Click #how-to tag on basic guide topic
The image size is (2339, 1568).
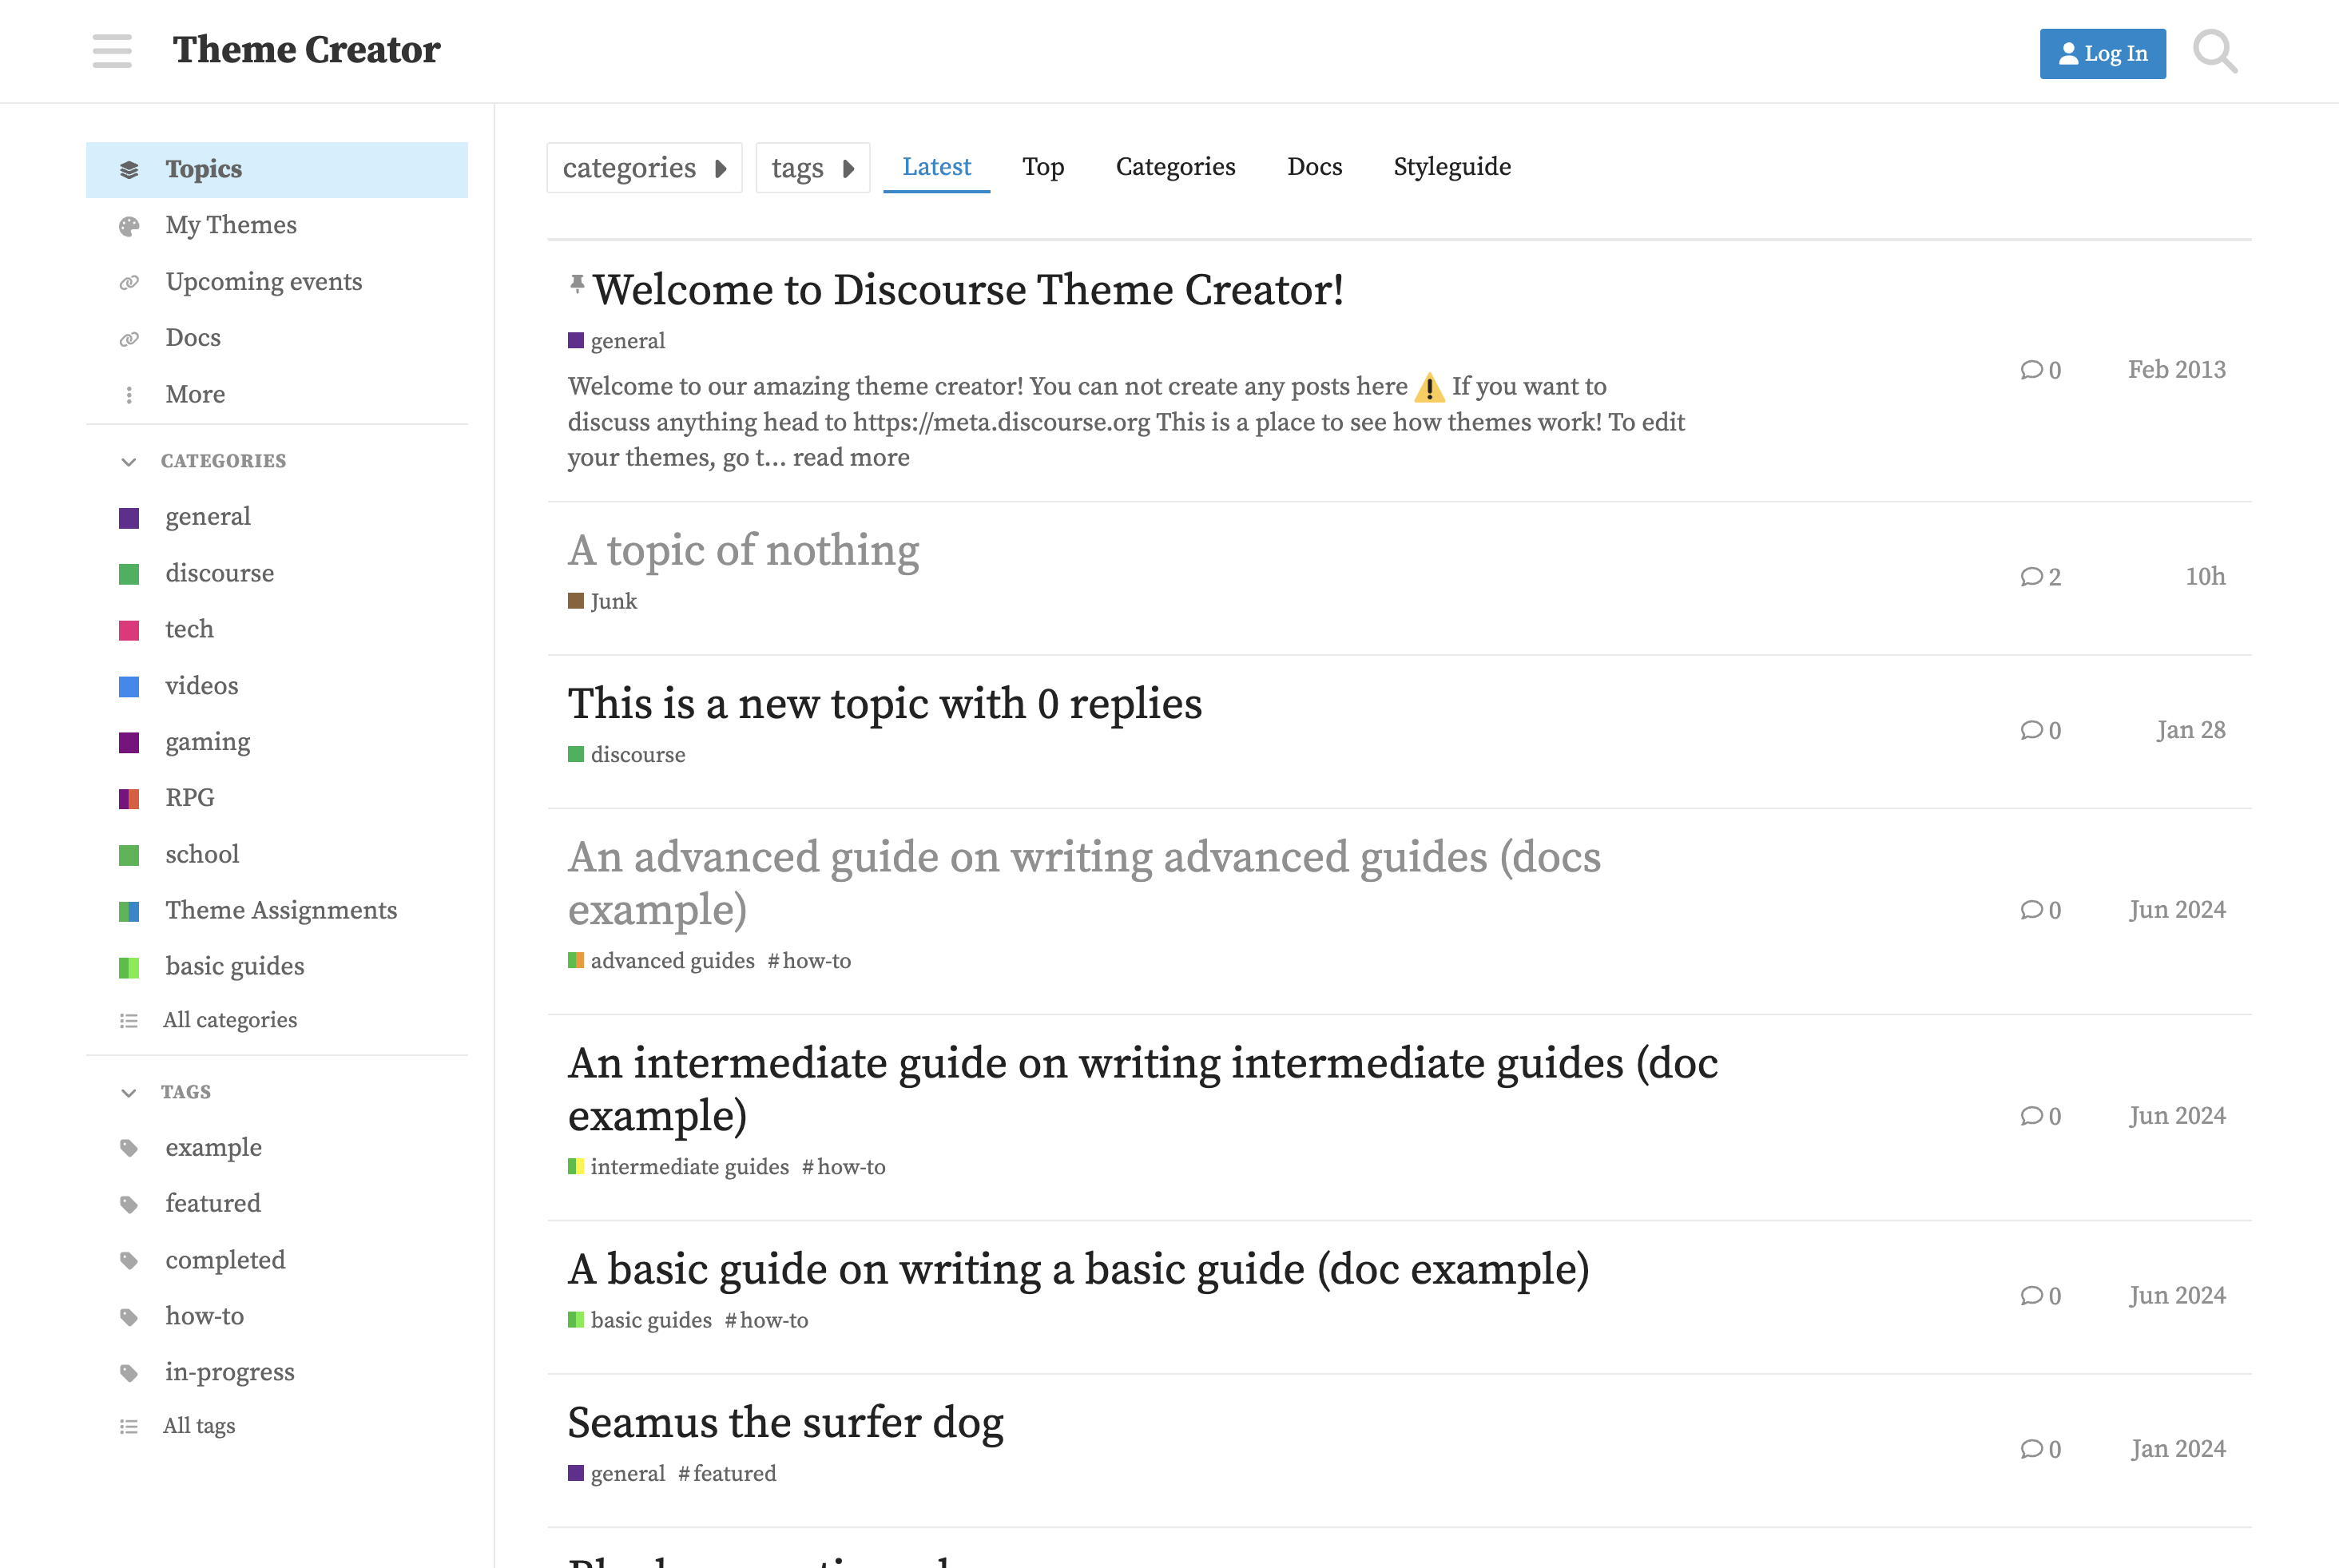tap(766, 1321)
